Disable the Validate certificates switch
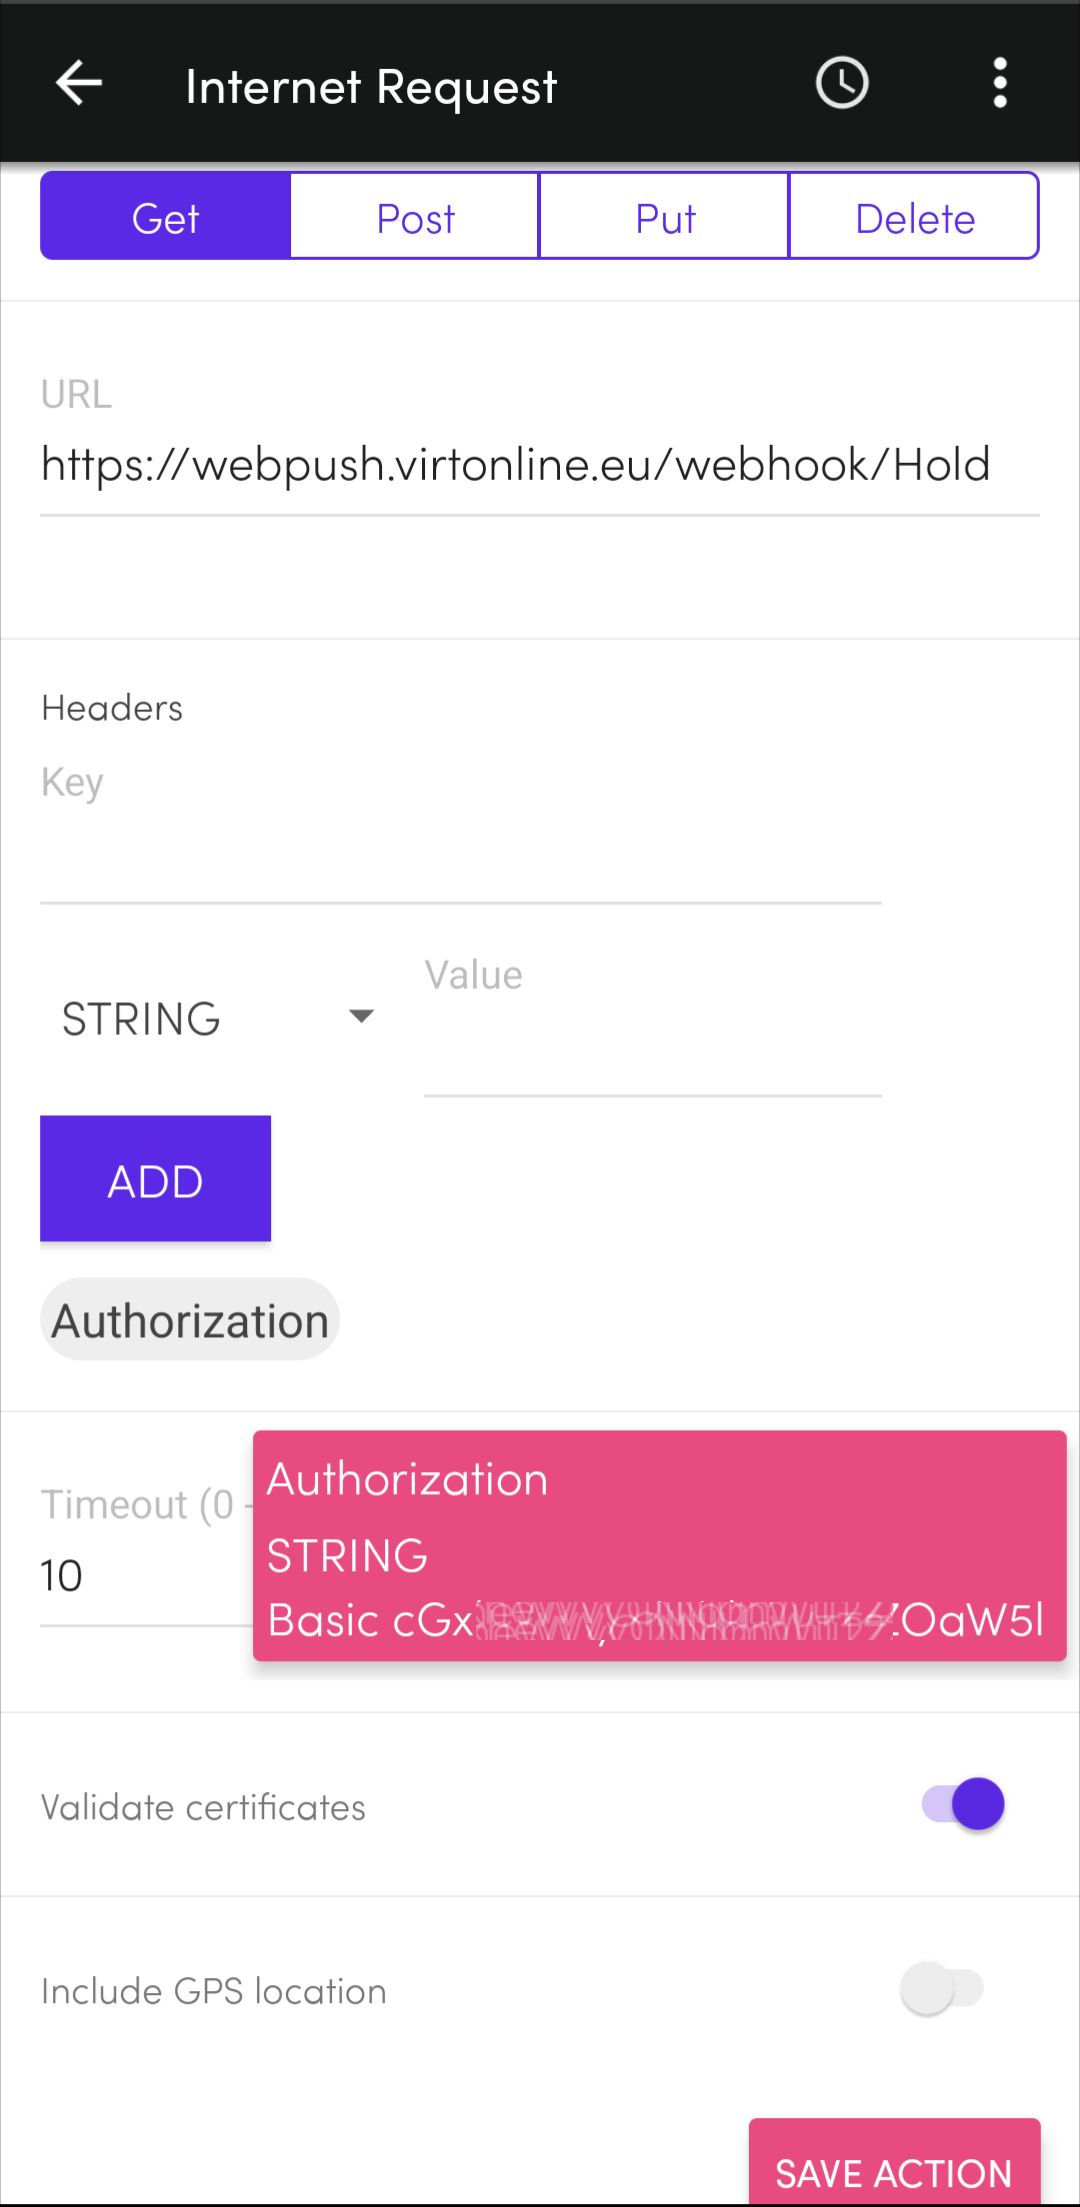The width and height of the screenshot is (1080, 2207). click(963, 1805)
